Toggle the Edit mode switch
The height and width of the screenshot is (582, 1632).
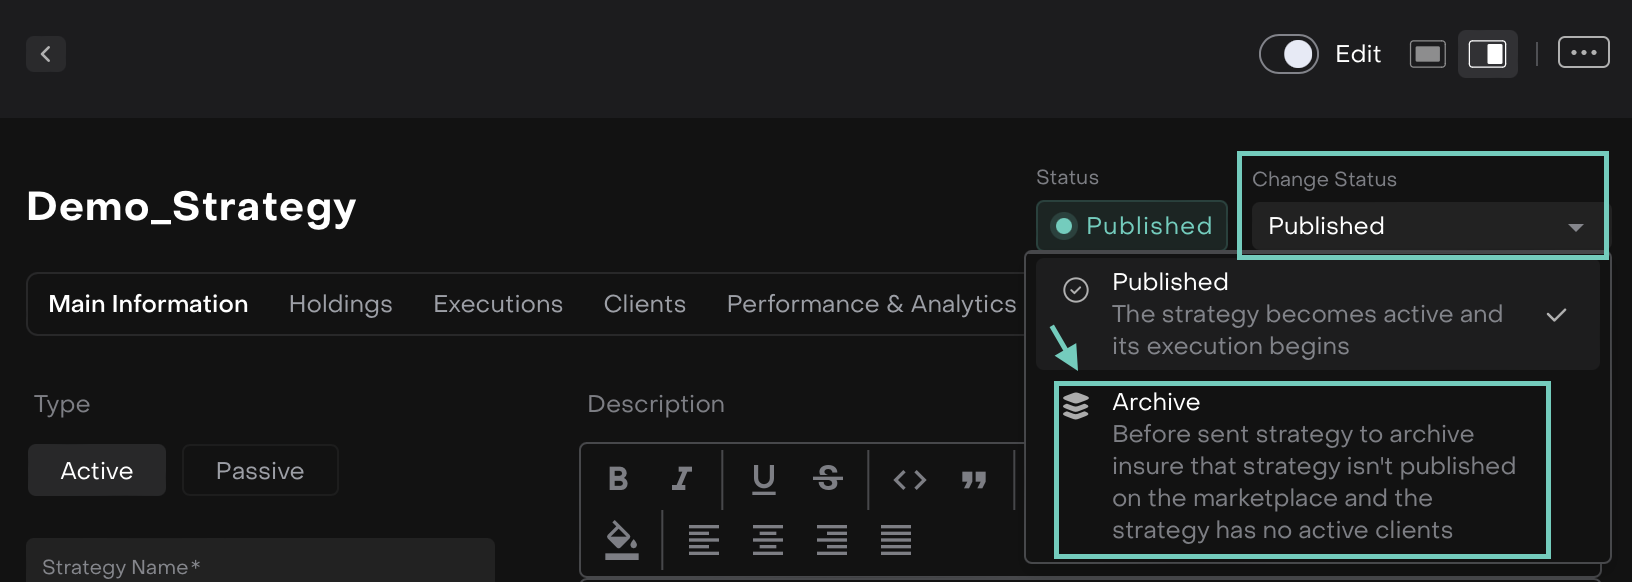pyautogui.click(x=1288, y=54)
